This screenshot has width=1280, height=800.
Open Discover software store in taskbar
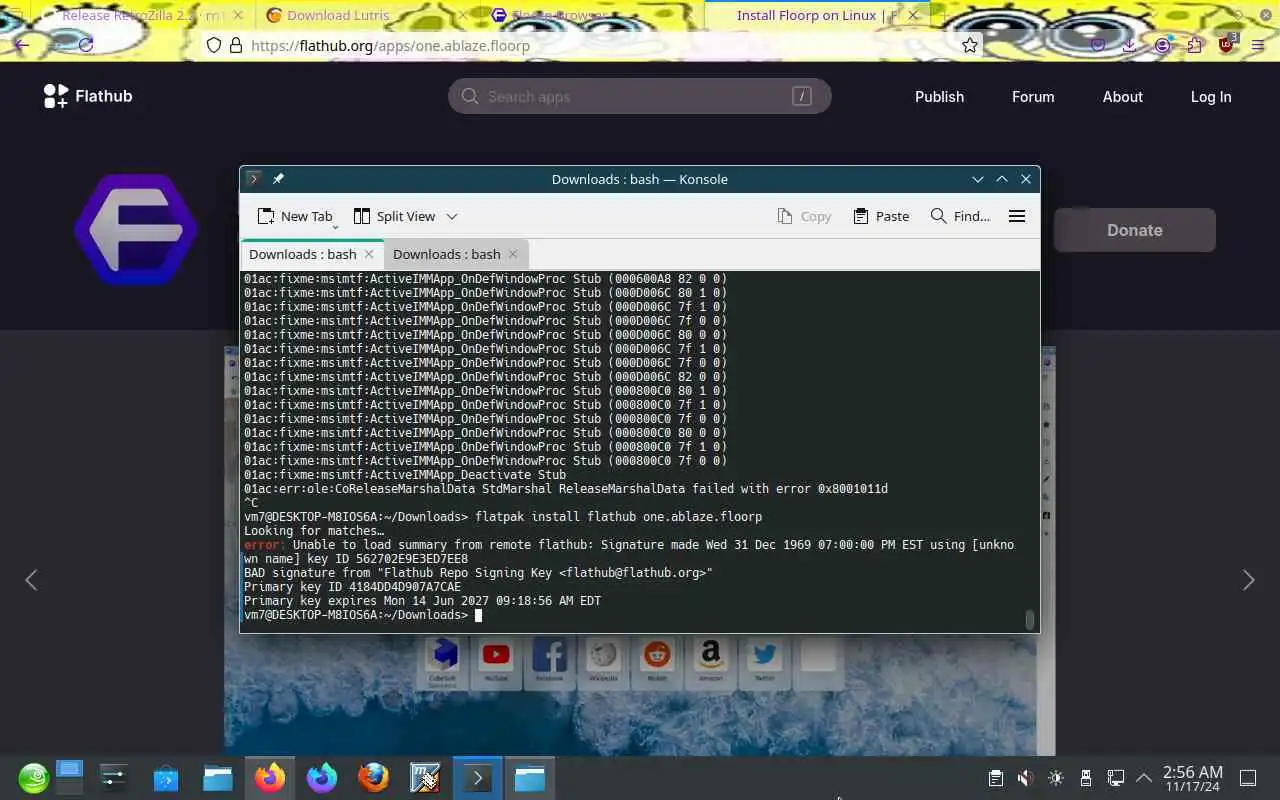[x=165, y=777]
